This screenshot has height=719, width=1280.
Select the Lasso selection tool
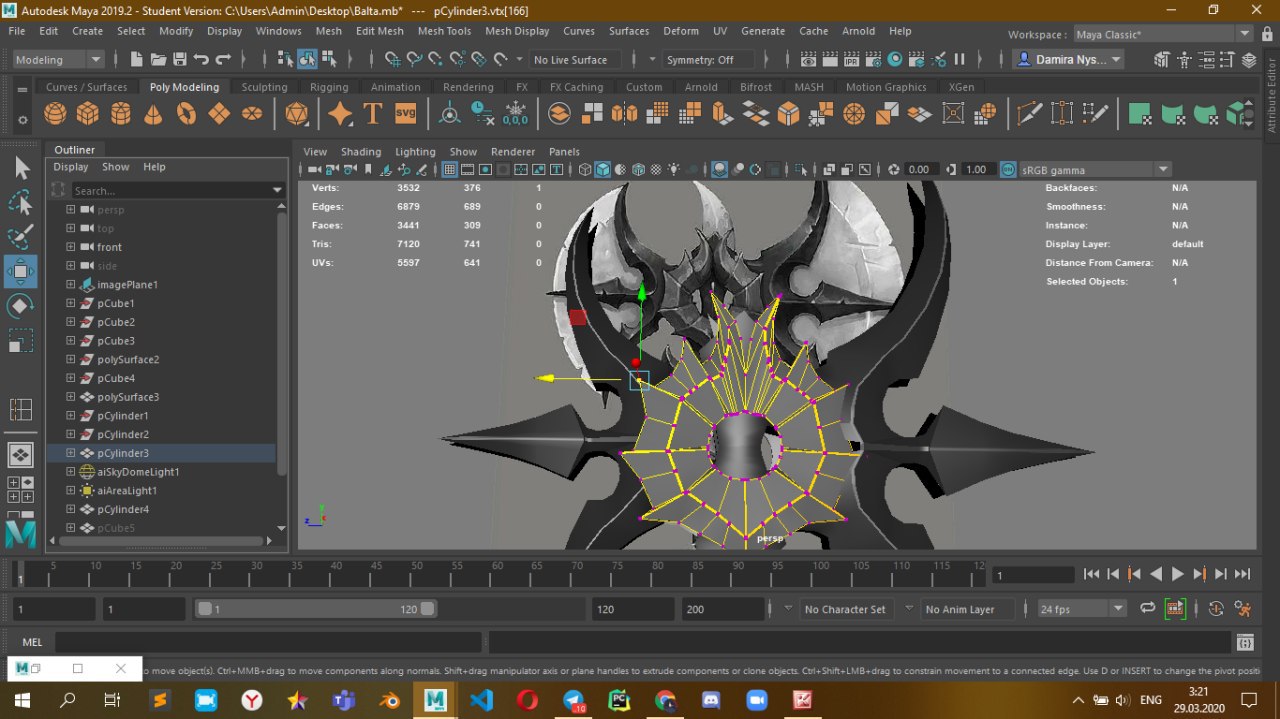(20, 203)
